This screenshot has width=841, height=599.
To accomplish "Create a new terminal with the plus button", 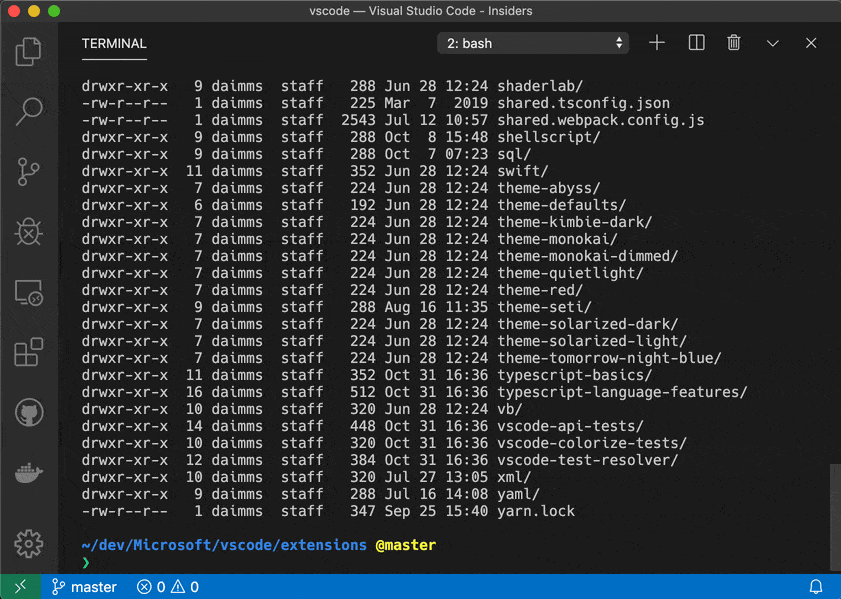I will tap(657, 43).
